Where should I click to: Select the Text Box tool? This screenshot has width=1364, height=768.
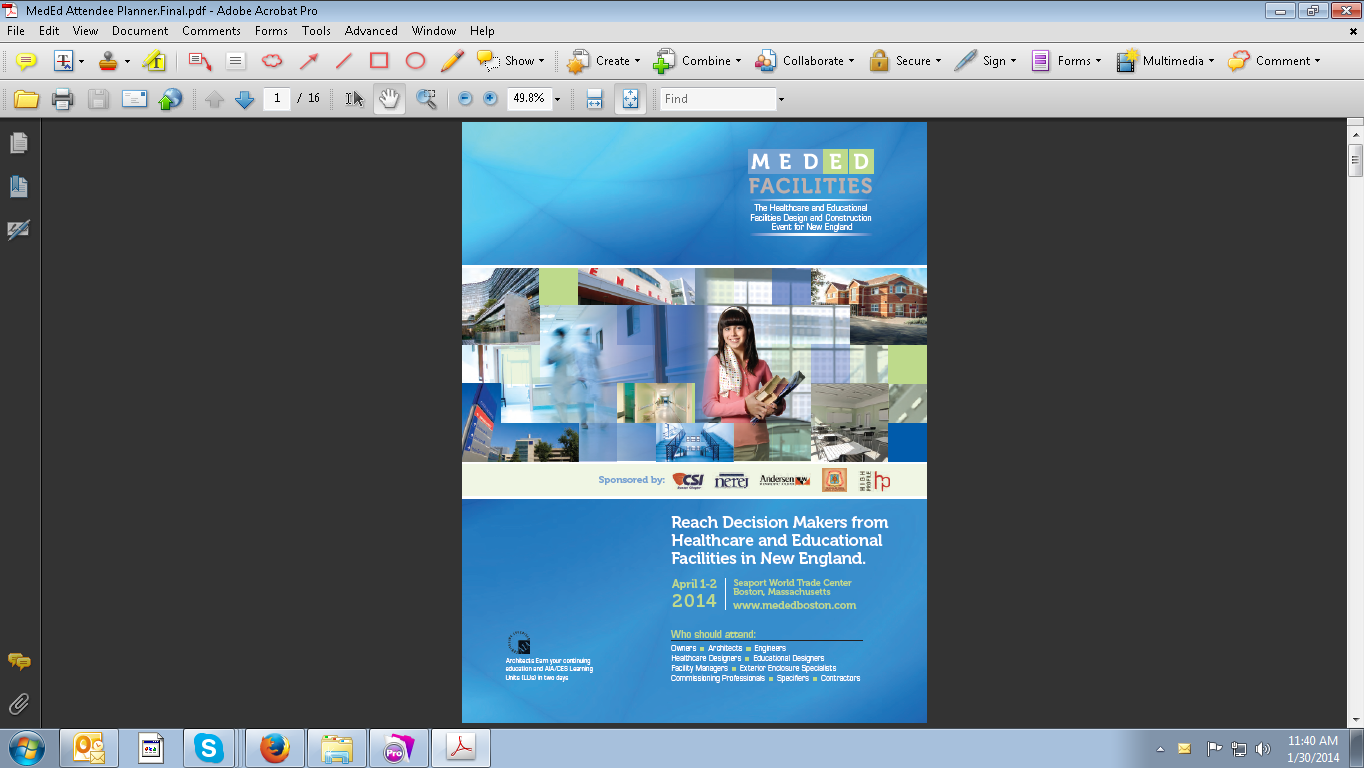(x=236, y=61)
